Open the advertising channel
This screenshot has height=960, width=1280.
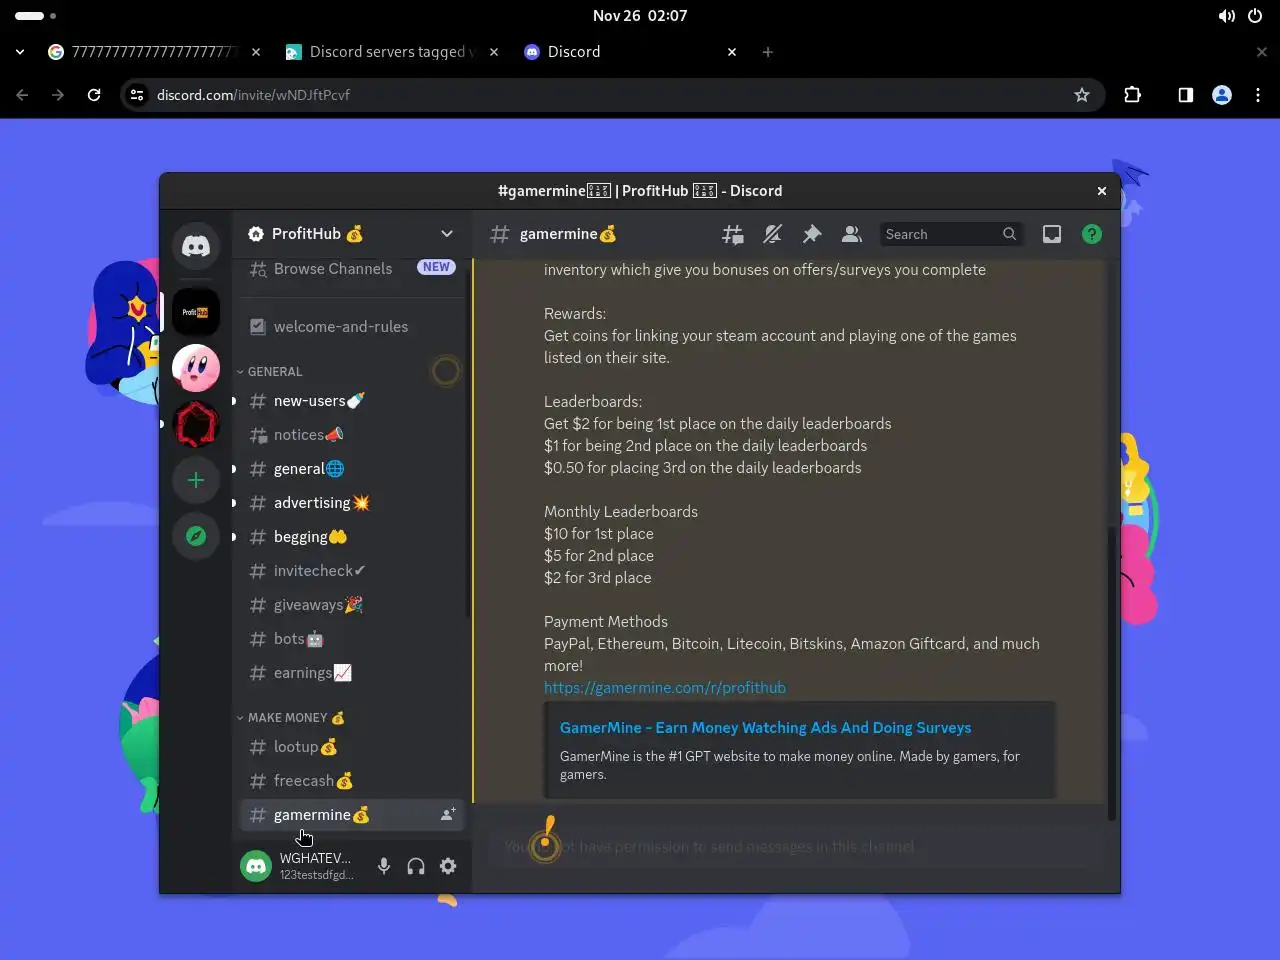[351, 503]
